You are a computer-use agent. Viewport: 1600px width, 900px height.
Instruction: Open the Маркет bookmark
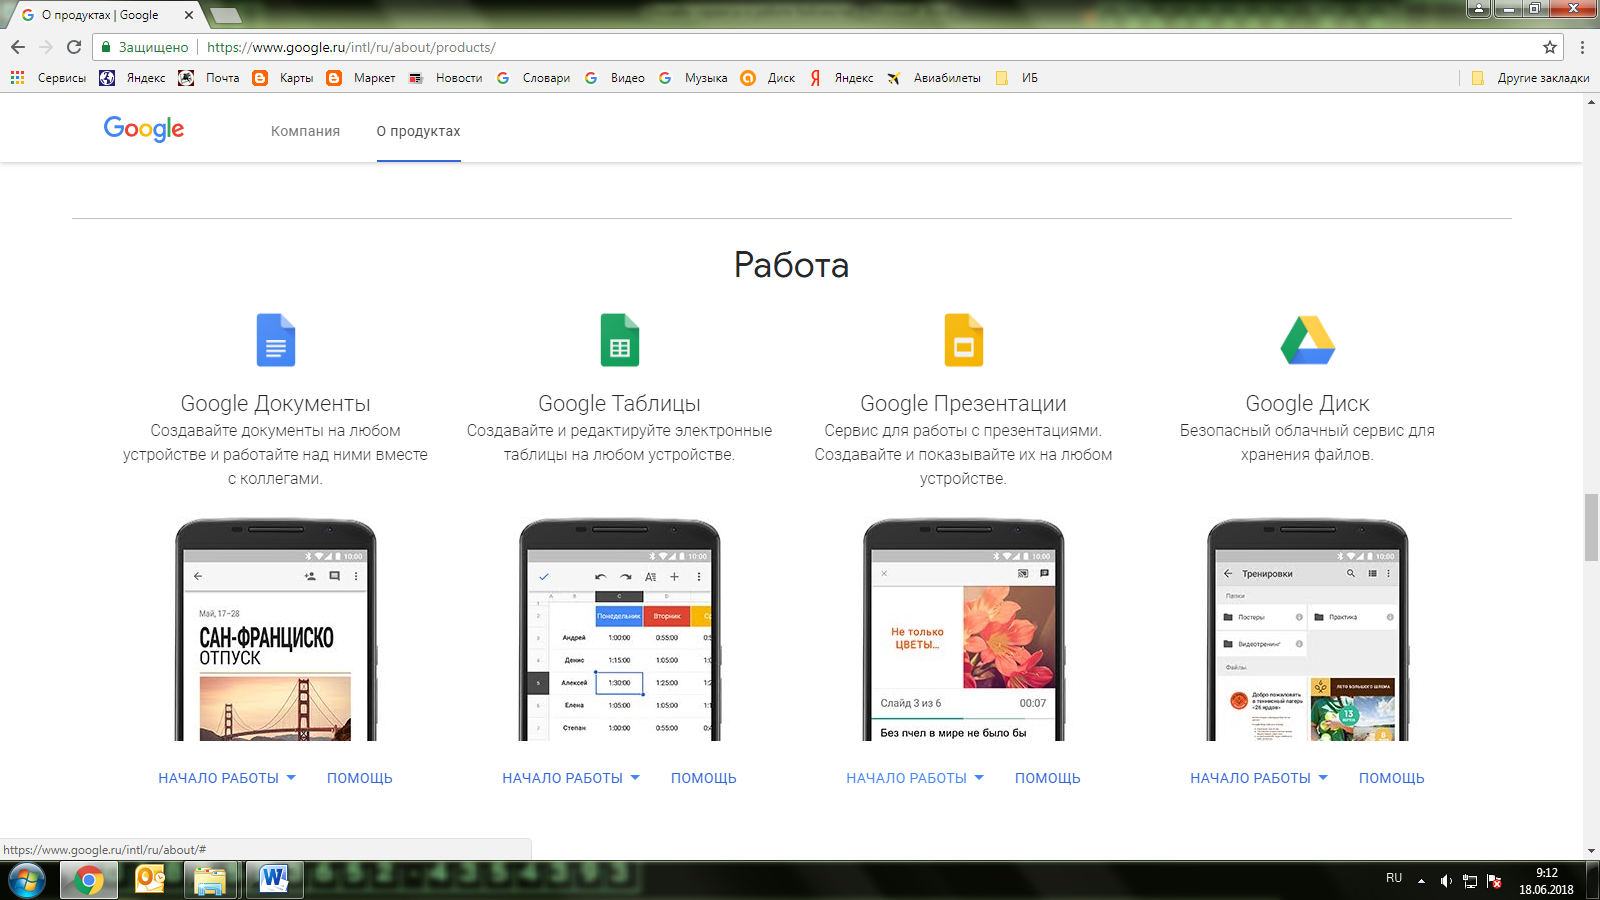(x=361, y=78)
